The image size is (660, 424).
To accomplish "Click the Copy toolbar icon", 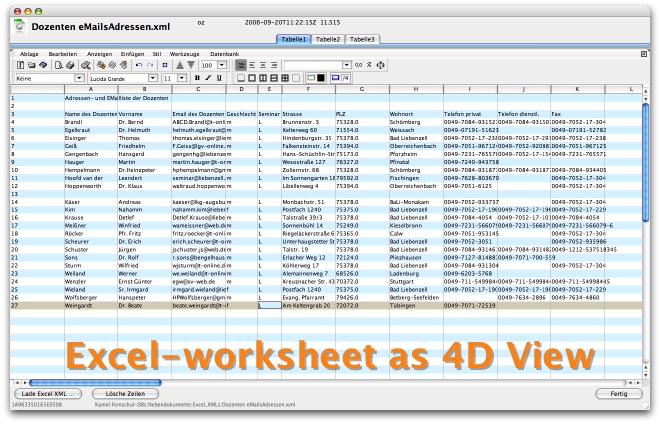I will point(112,65).
